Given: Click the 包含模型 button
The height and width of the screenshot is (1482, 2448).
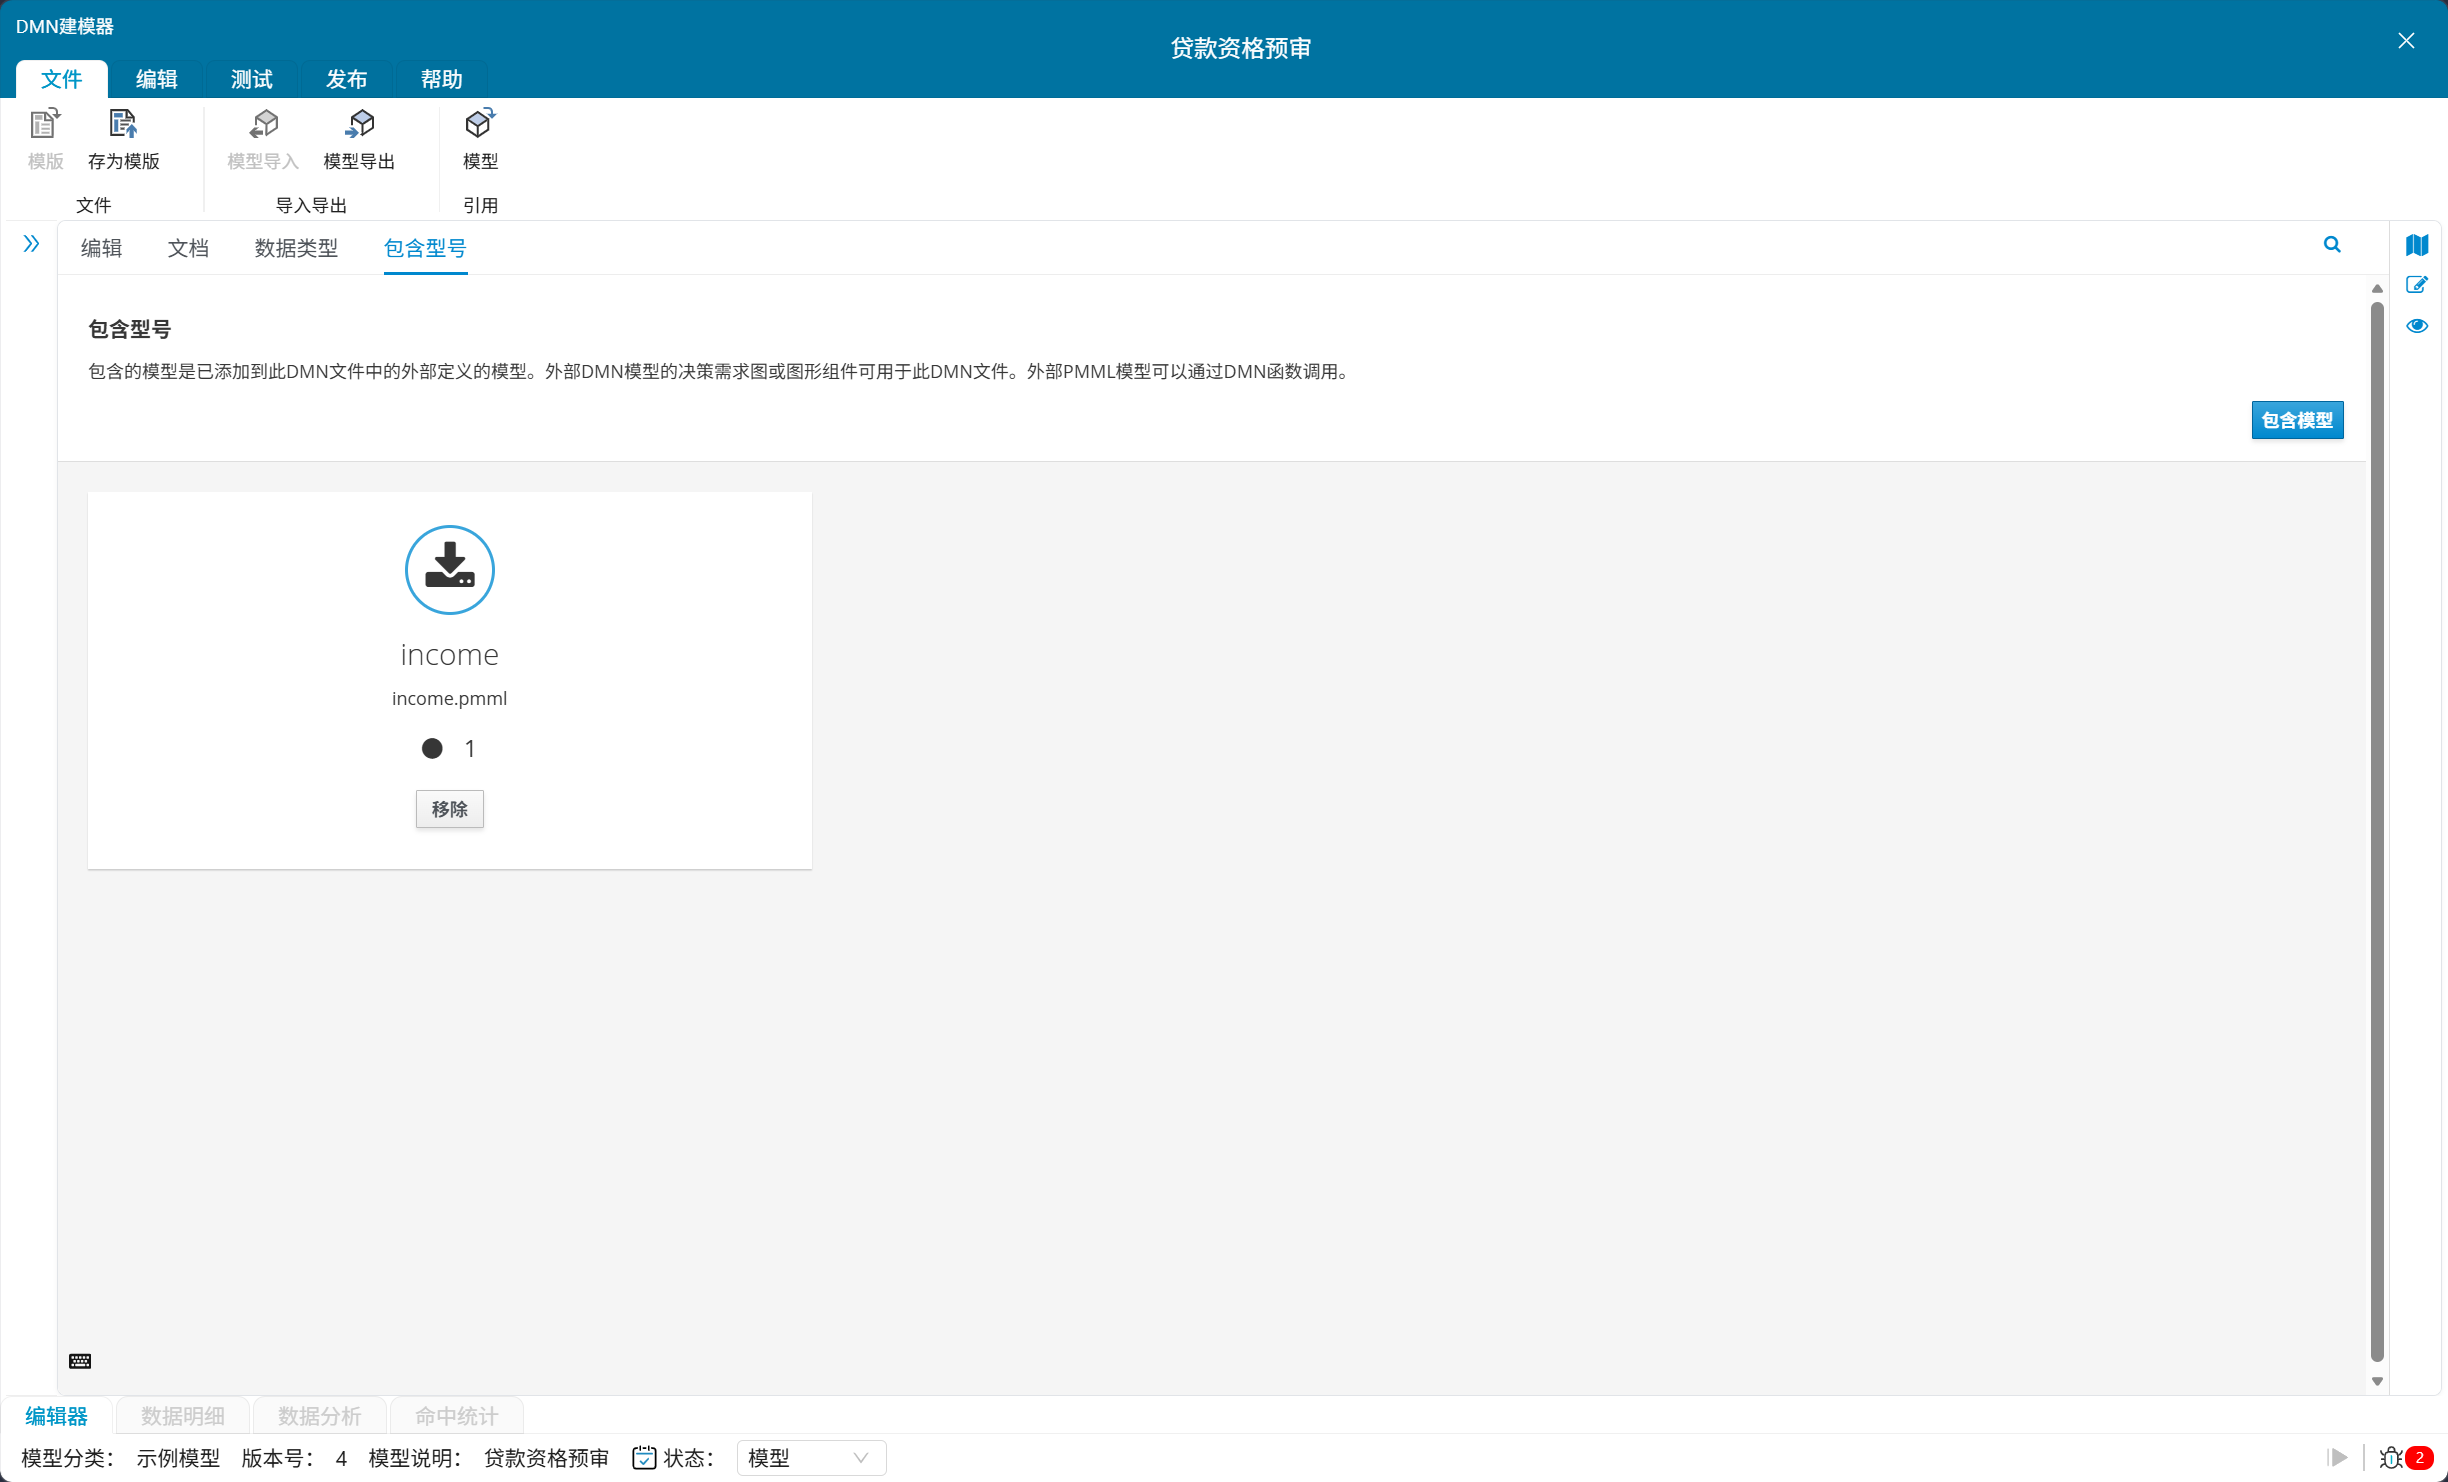Looking at the screenshot, I should click(2297, 420).
